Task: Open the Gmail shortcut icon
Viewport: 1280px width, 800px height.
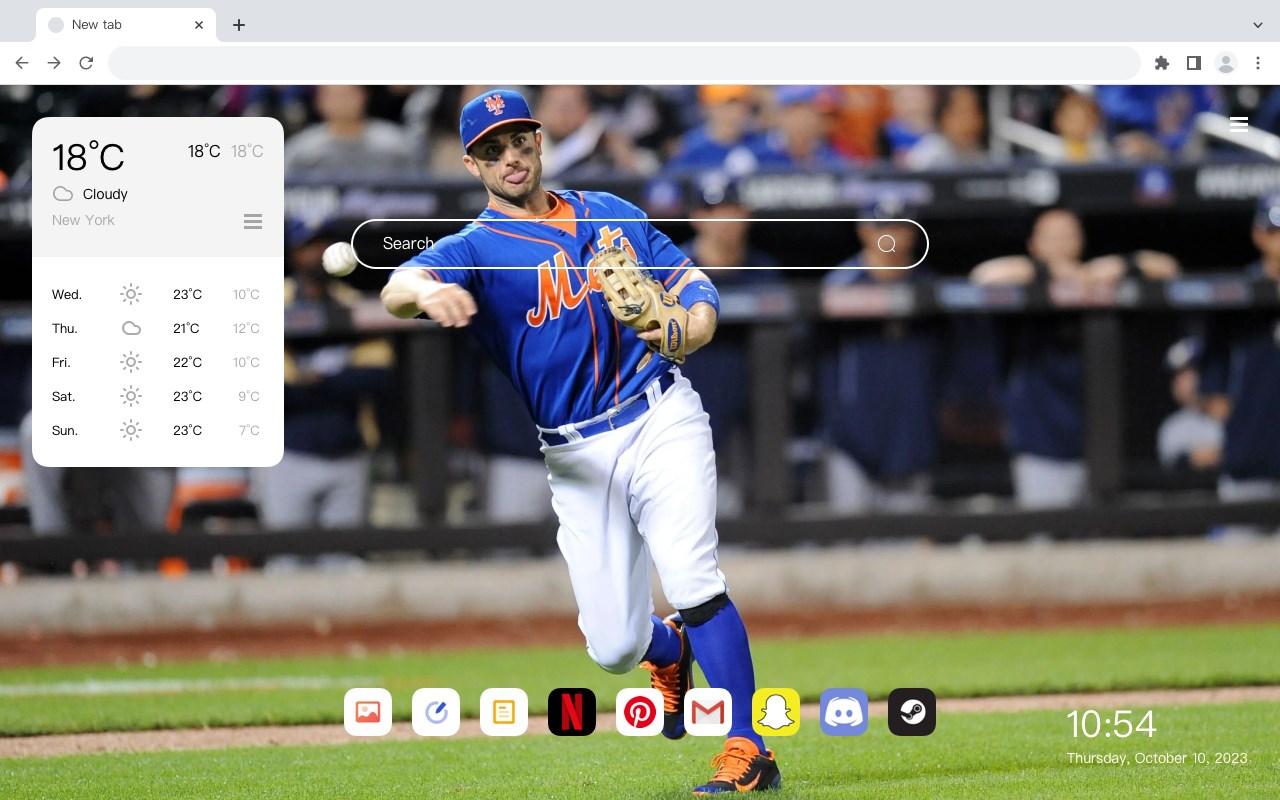Action: point(708,712)
